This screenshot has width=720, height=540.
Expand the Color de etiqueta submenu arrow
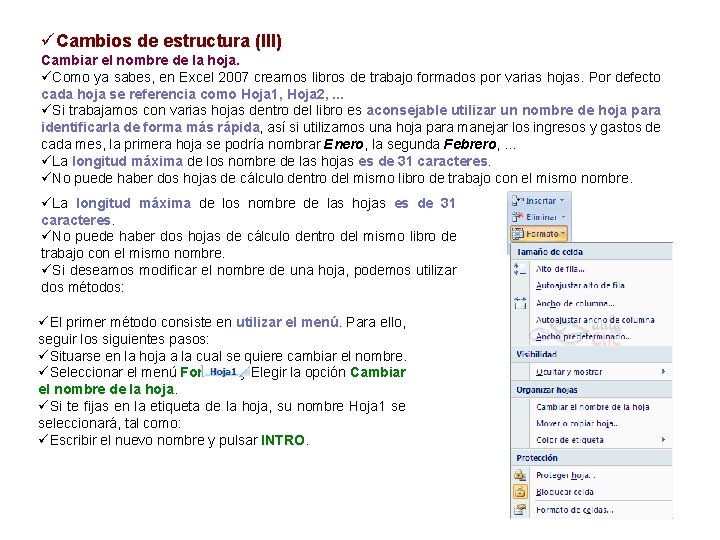tap(663, 439)
